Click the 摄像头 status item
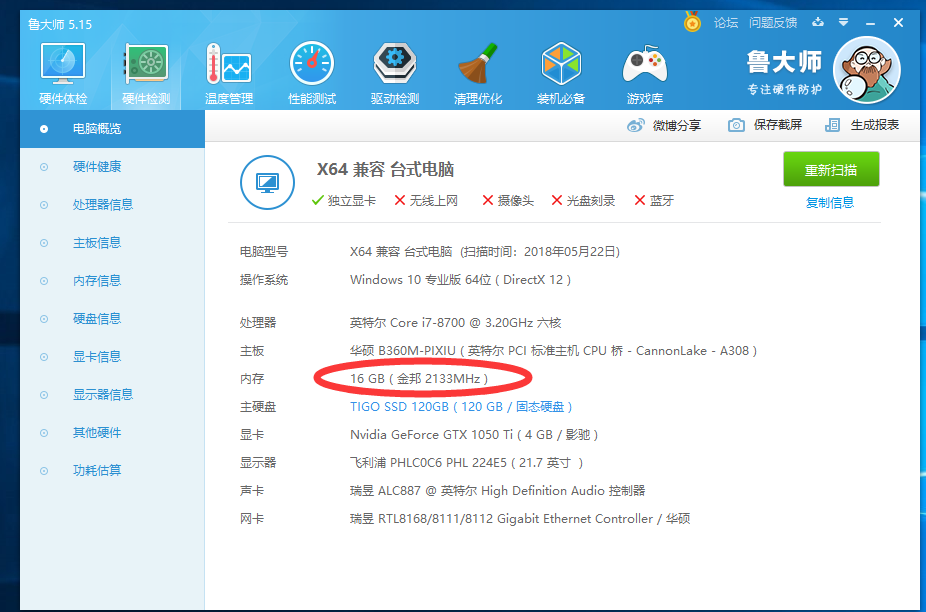926x612 pixels. (x=508, y=201)
